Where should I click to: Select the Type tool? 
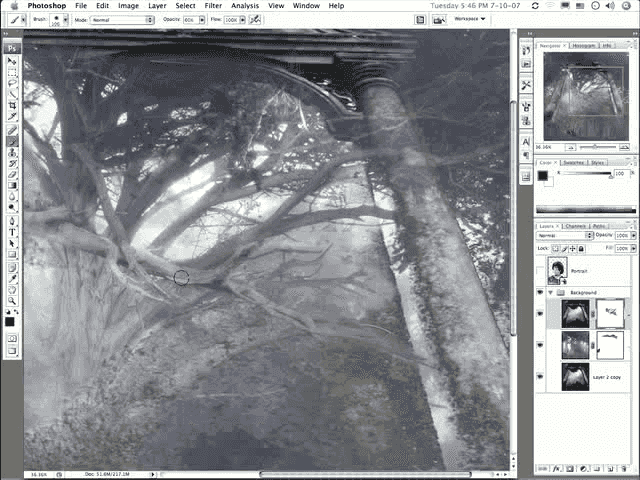tap(12, 231)
